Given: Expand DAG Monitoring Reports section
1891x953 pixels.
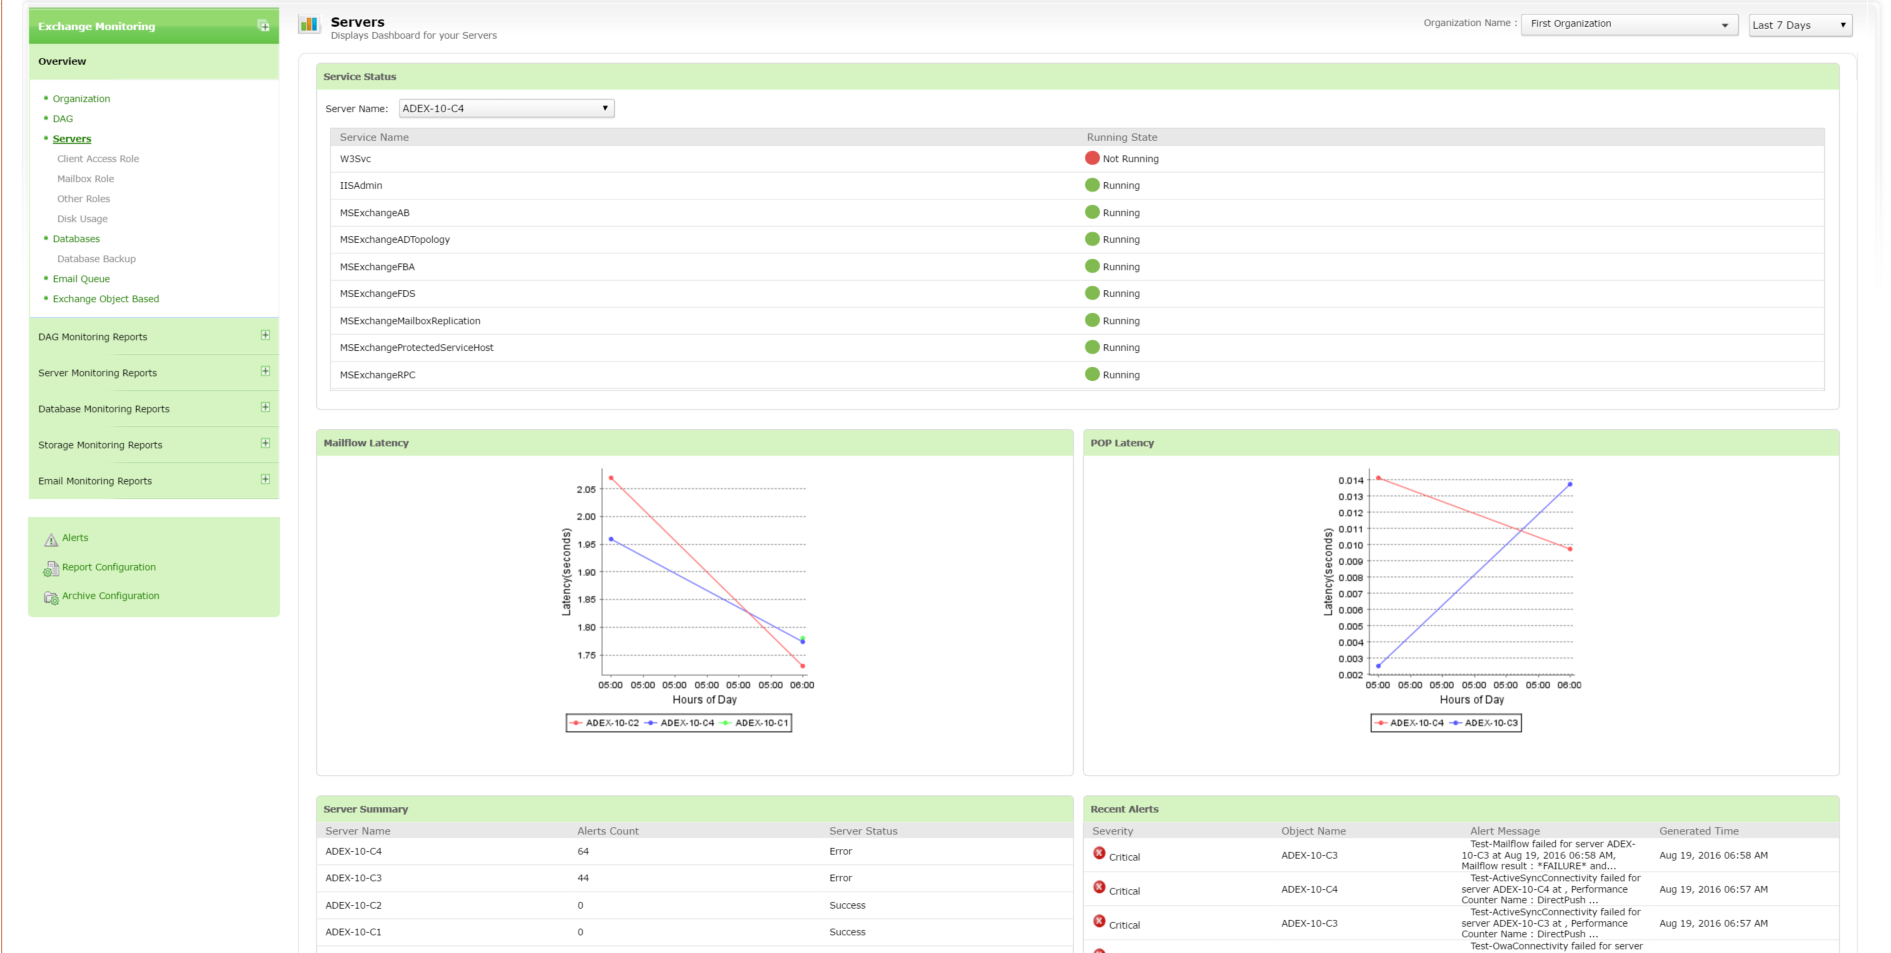Looking at the screenshot, I should coord(265,336).
